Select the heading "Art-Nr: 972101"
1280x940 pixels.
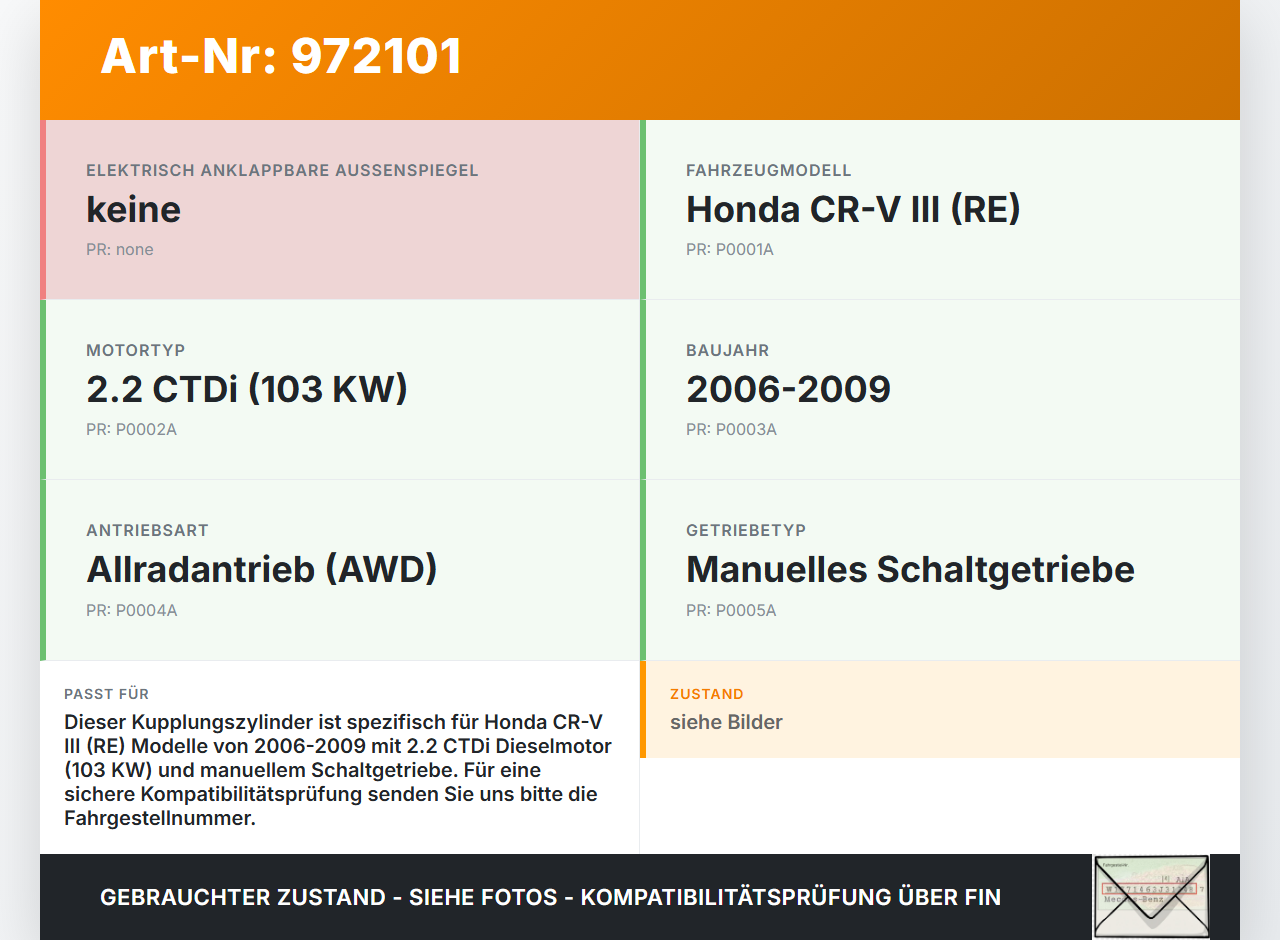(281, 56)
